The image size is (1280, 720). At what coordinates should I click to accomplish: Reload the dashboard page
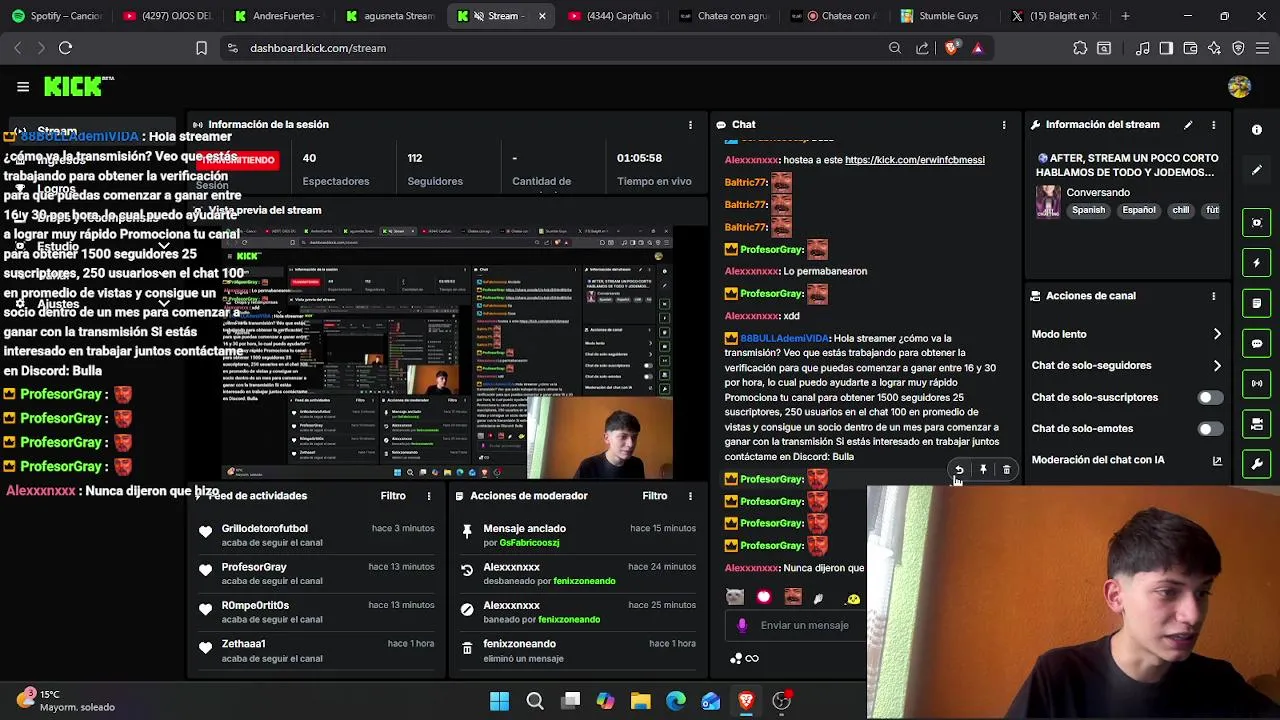[x=65, y=48]
